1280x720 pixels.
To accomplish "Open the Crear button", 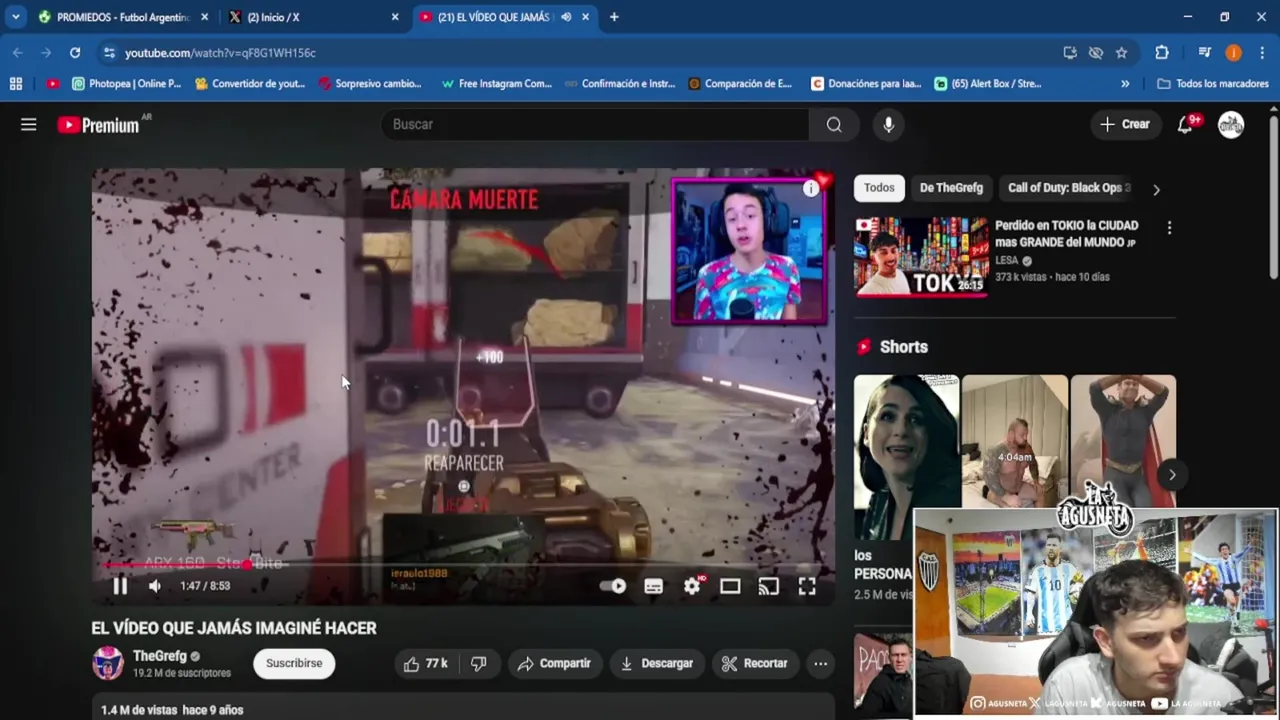I will (1125, 124).
